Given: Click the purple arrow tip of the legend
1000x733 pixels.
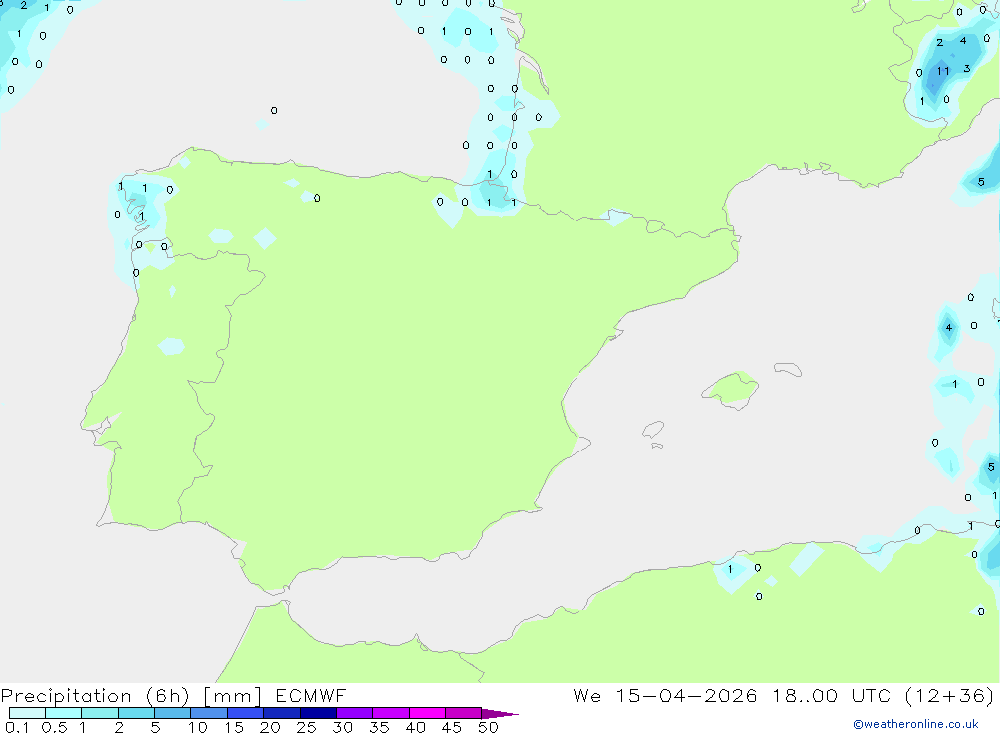Looking at the screenshot, I should coord(499,714).
